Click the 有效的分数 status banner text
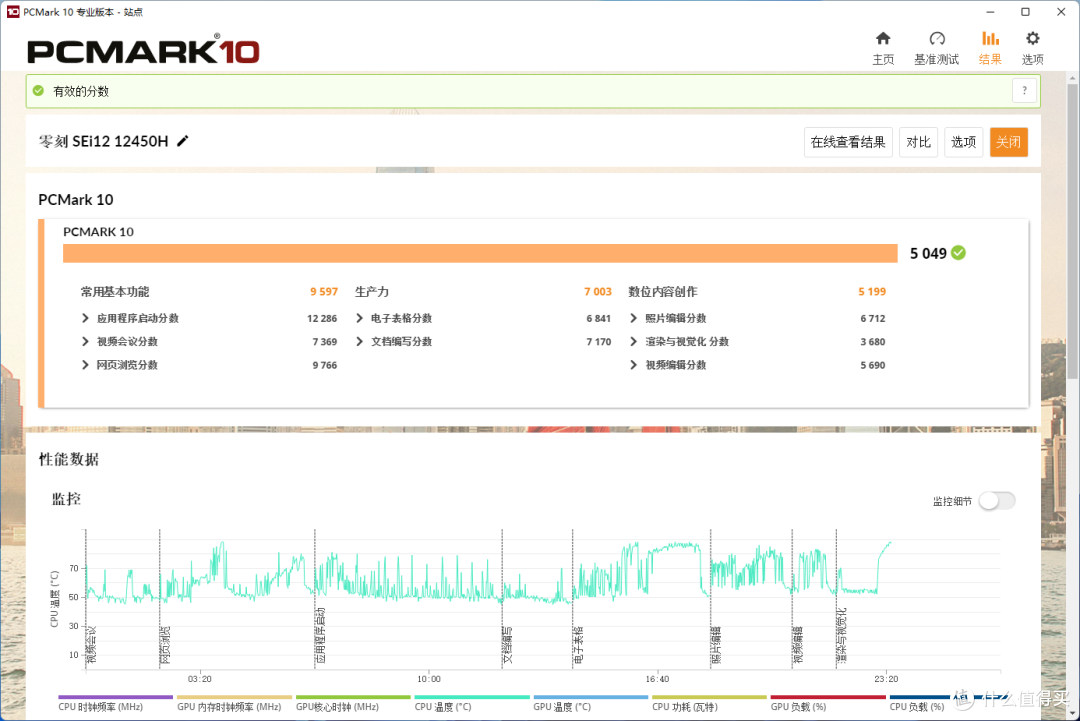 (81, 91)
